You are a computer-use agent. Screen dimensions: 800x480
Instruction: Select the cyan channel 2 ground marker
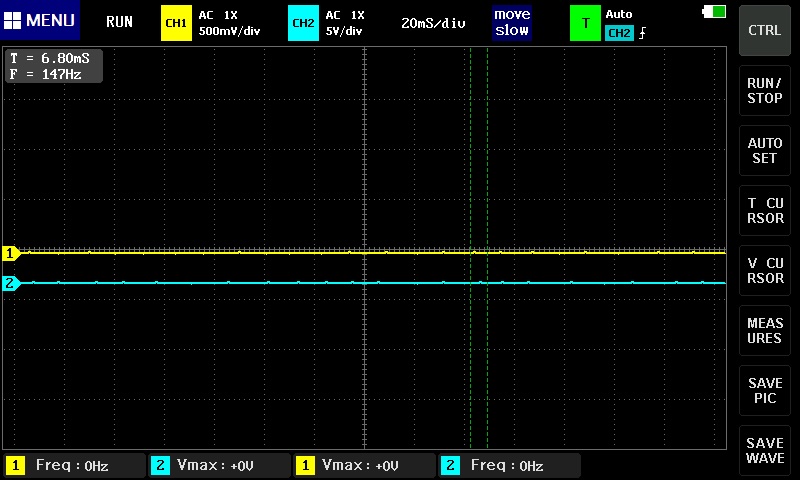11,284
